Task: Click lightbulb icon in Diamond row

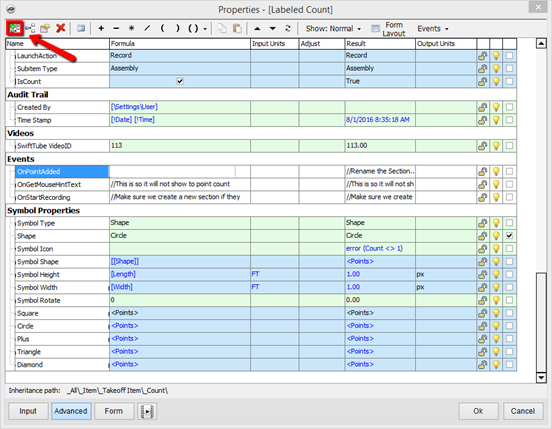Action: 496,365
